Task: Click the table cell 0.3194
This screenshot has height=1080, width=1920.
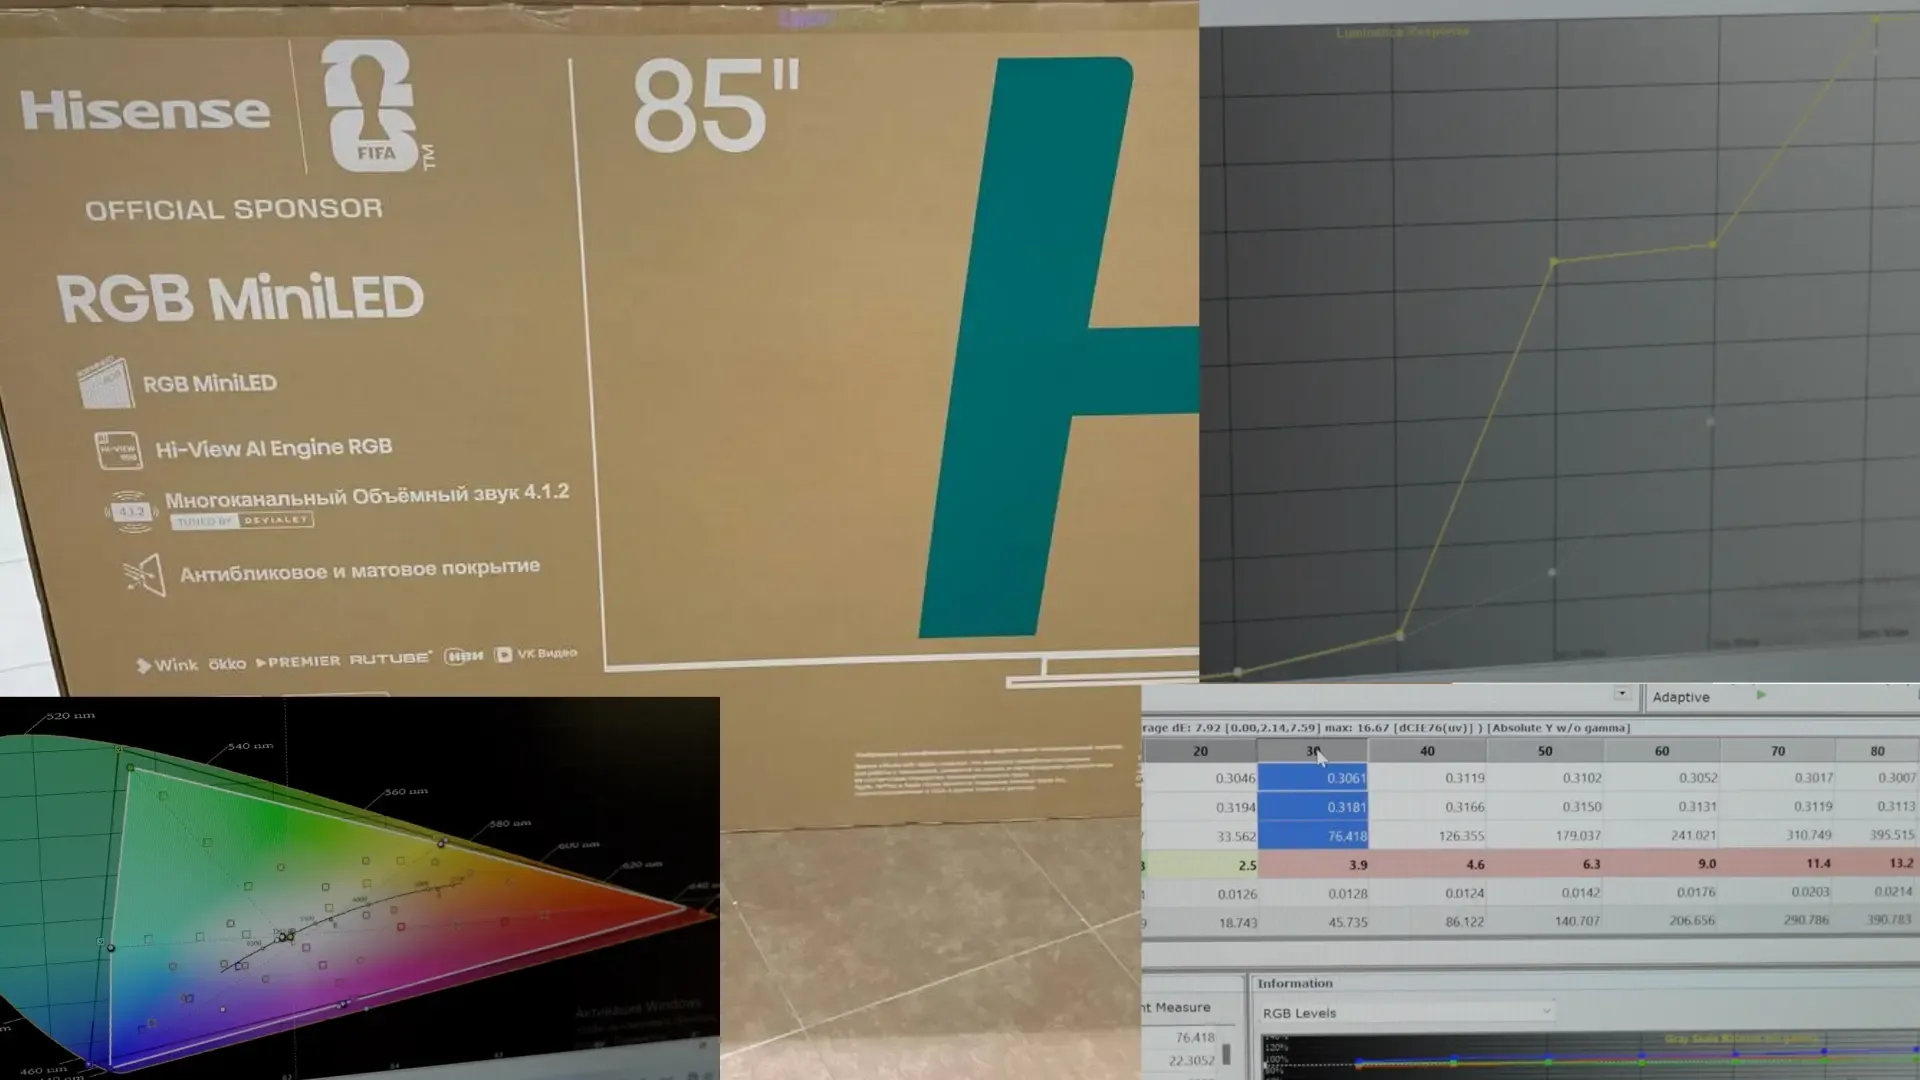Action: 1200,807
